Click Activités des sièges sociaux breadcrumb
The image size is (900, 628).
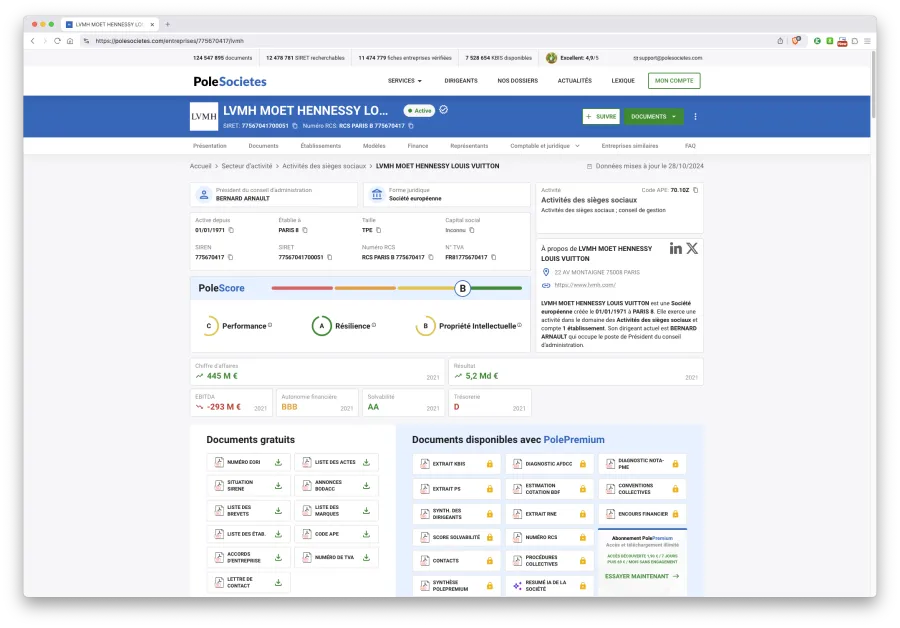tap(324, 166)
